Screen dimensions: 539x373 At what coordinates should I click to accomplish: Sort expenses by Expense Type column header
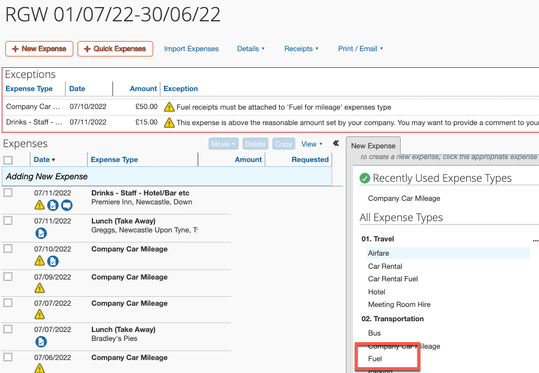click(114, 160)
